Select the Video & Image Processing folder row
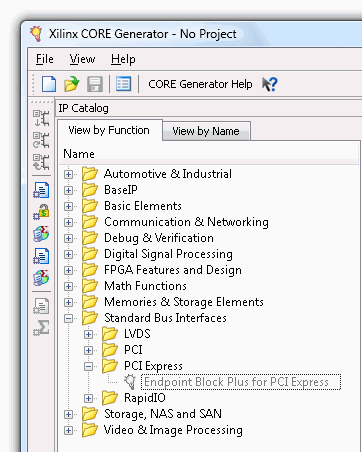This screenshot has width=362, height=452. pyautogui.click(x=162, y=430)
